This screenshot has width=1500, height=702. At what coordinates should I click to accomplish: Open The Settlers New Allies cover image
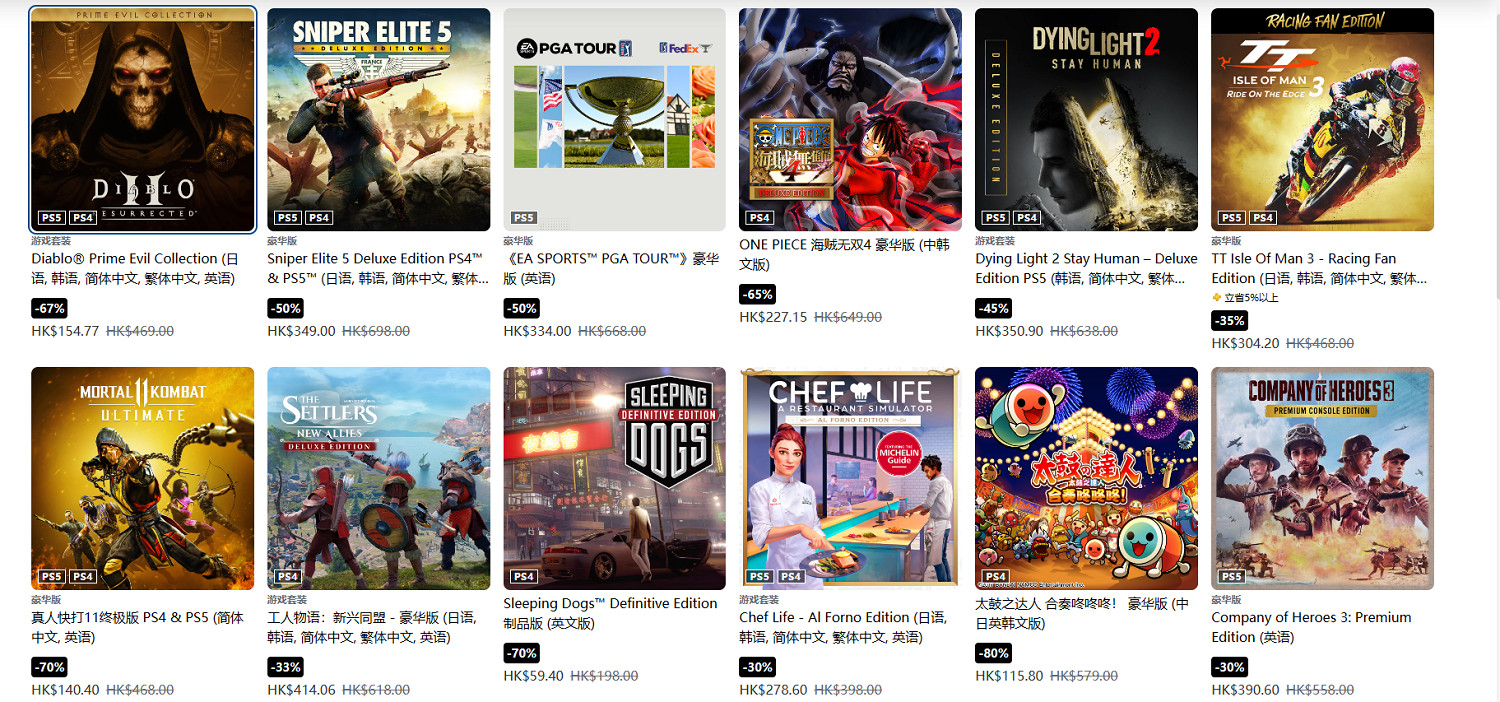(x=379, y=479)
